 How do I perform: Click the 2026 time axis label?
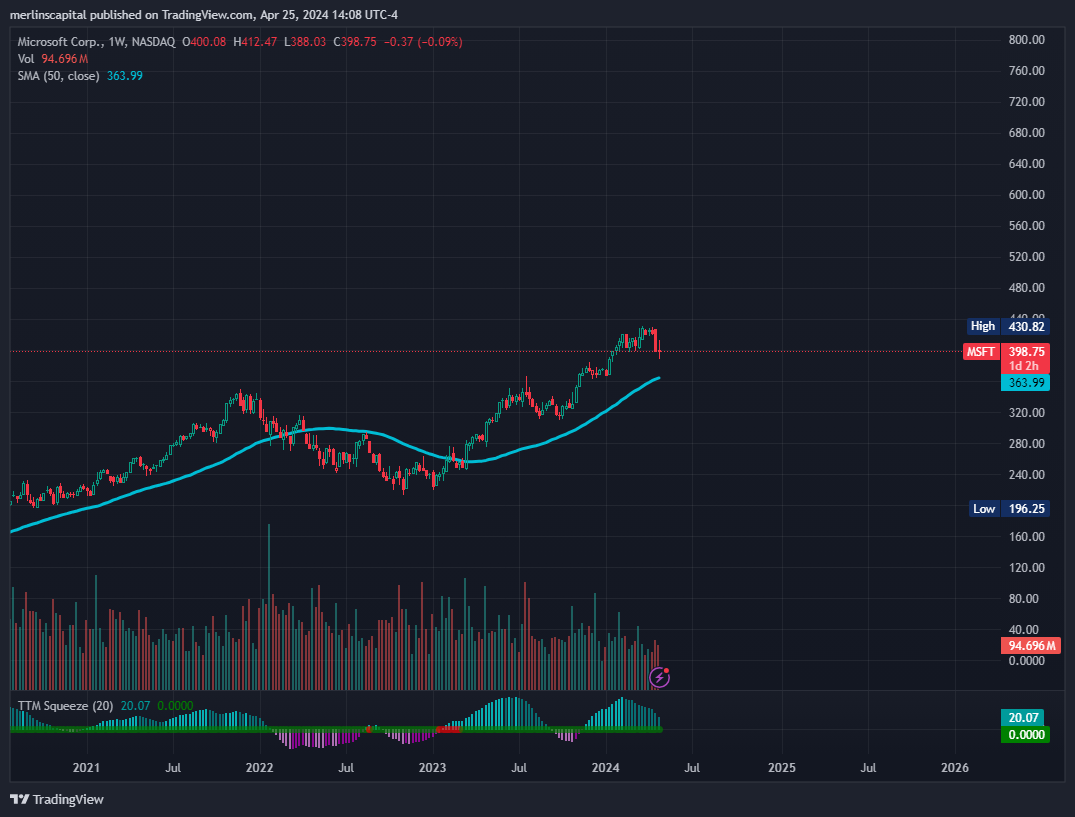pos(955,768)
